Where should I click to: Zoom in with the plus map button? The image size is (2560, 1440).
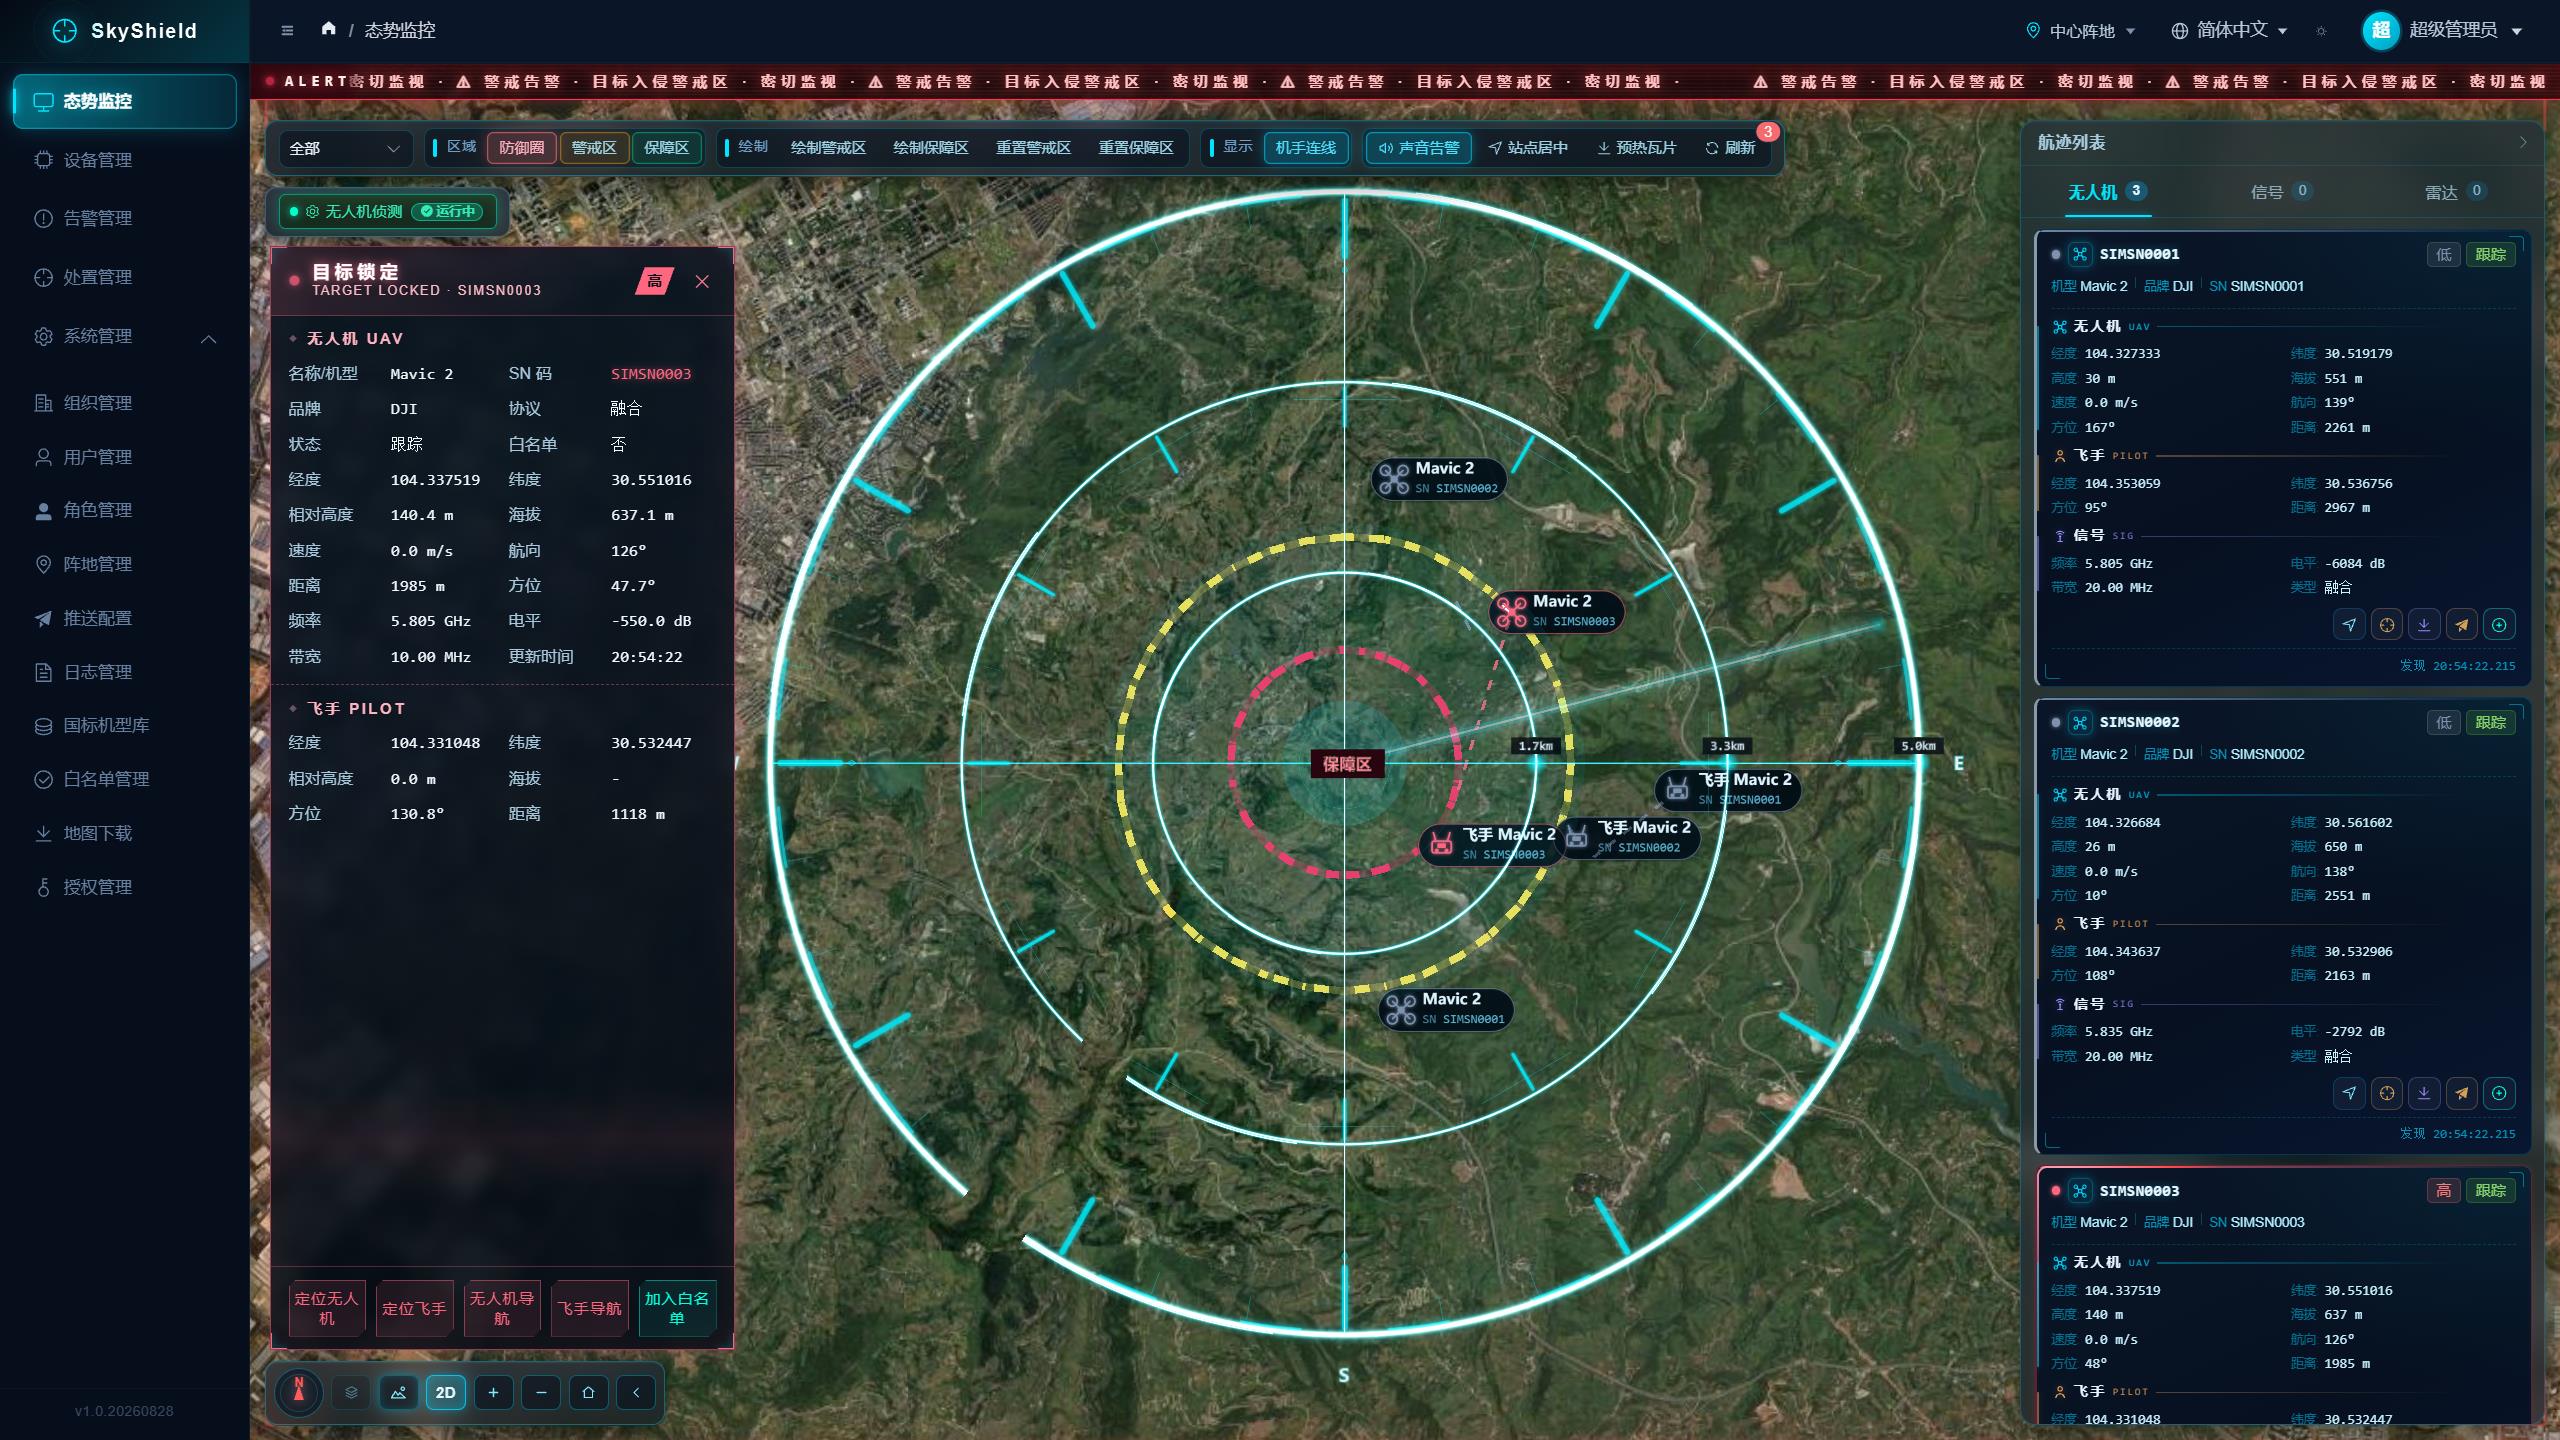pyautogui.click(x=493, y=1392)
